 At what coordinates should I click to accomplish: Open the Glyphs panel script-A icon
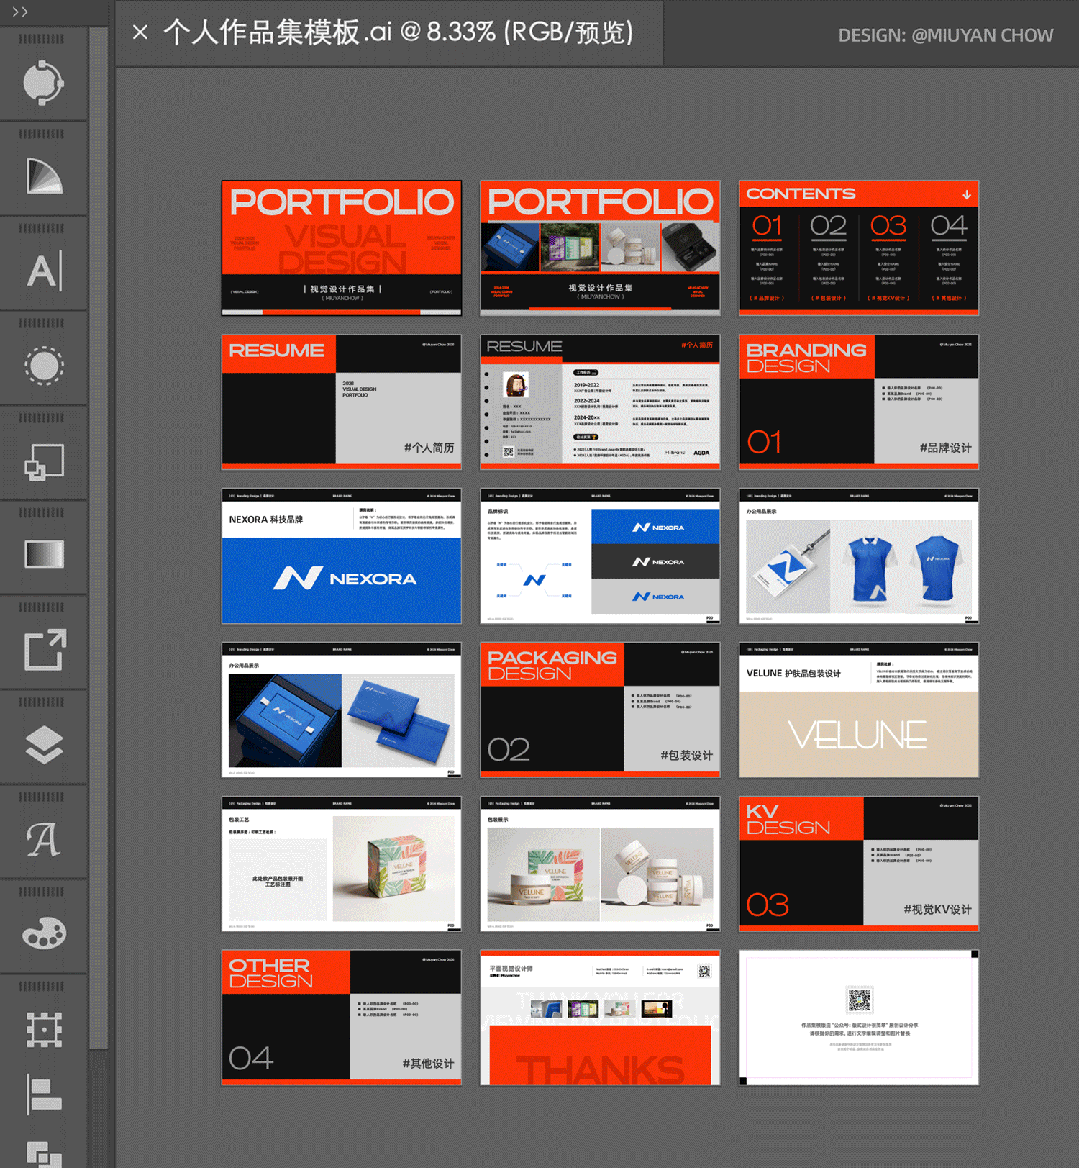click(x=43, y=840)
